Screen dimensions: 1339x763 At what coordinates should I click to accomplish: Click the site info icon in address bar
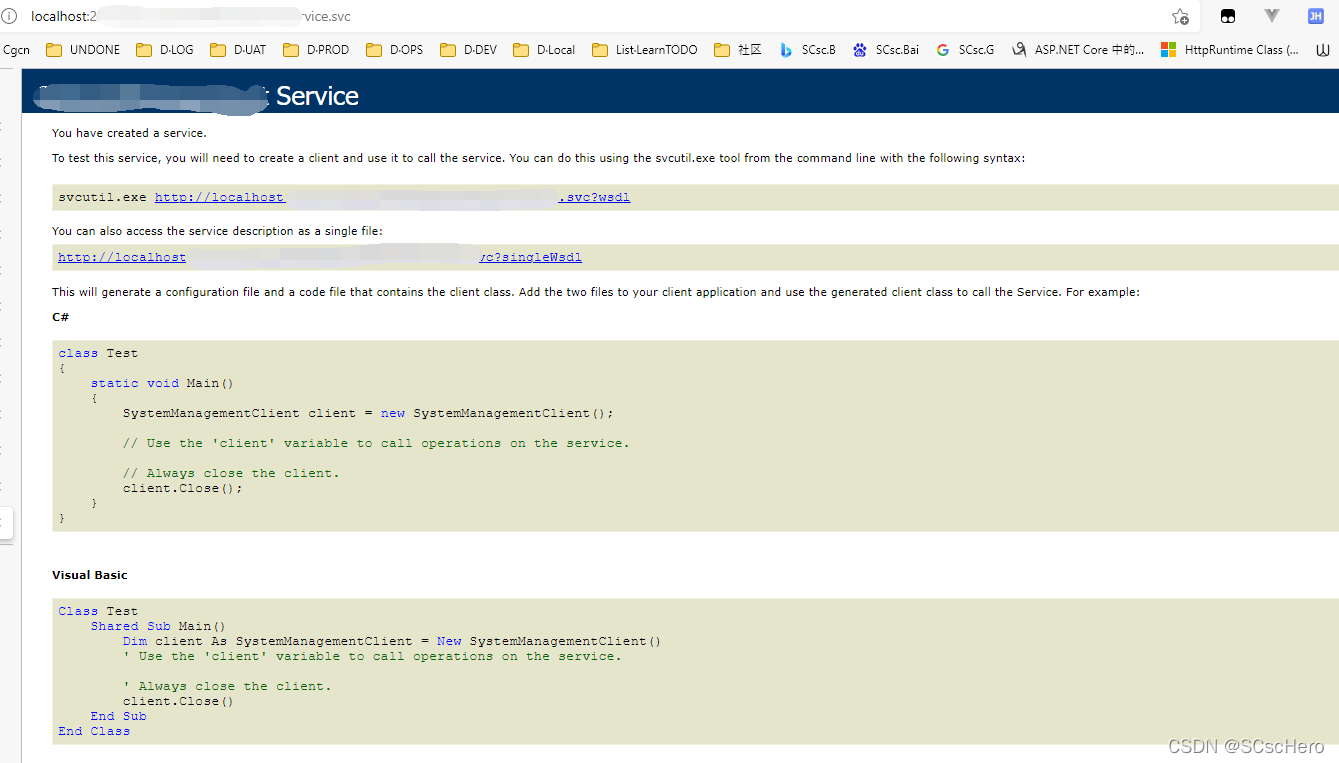click(10, 17)
